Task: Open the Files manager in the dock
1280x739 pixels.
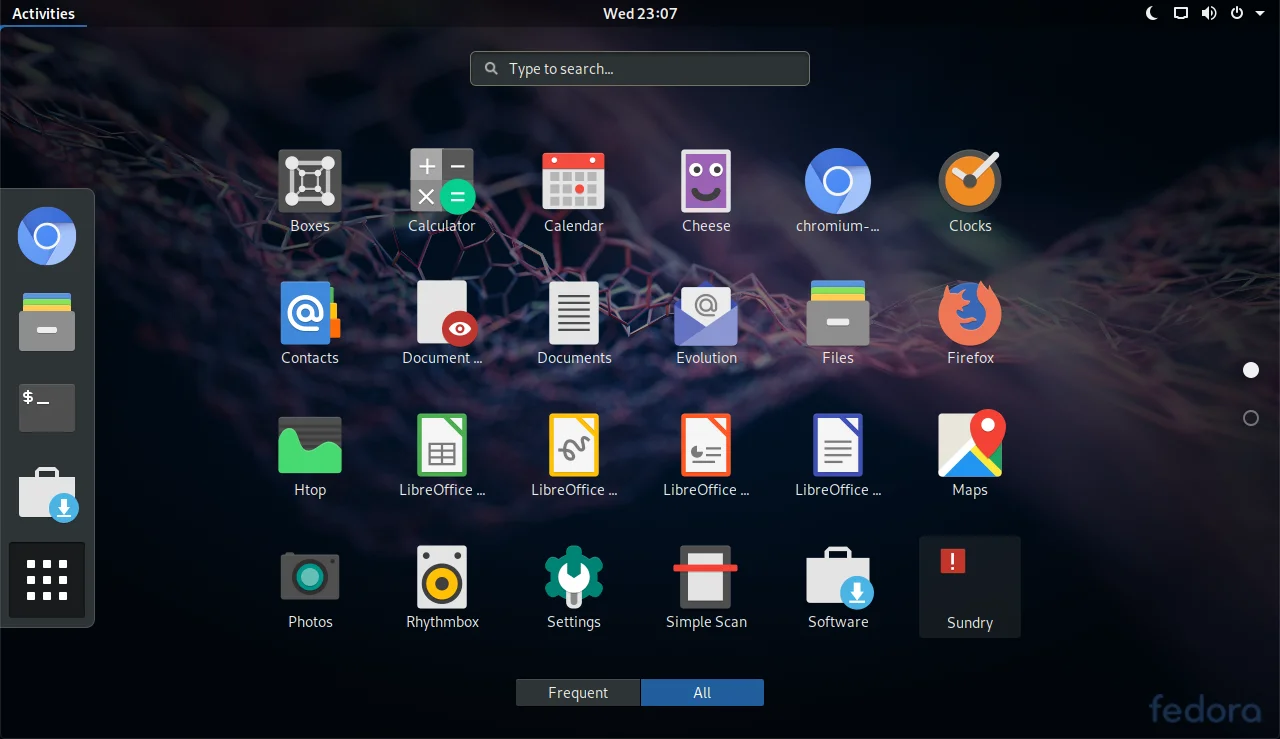Action: pyautogui.click(x=47, y=322)
